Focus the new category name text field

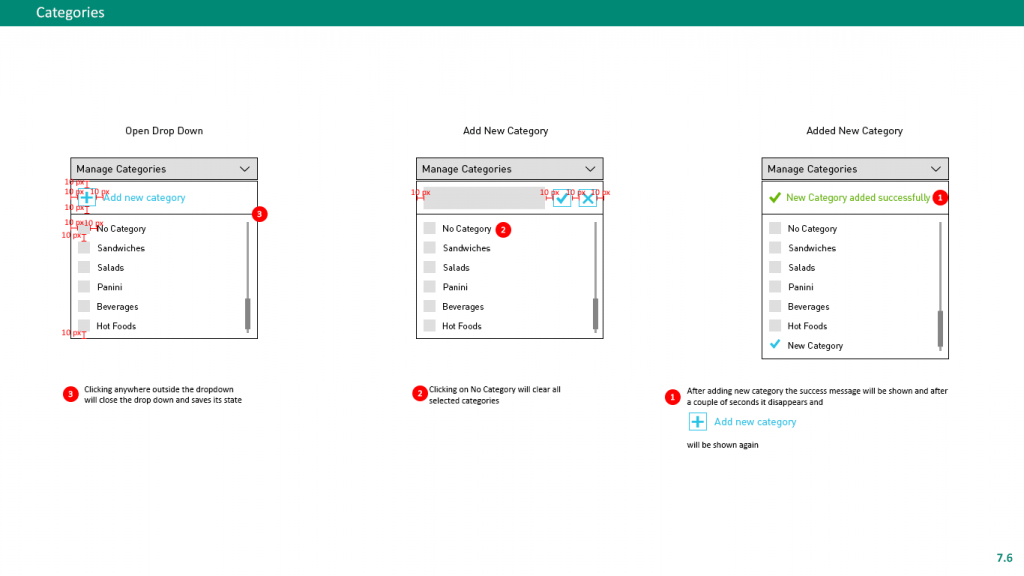484,198
